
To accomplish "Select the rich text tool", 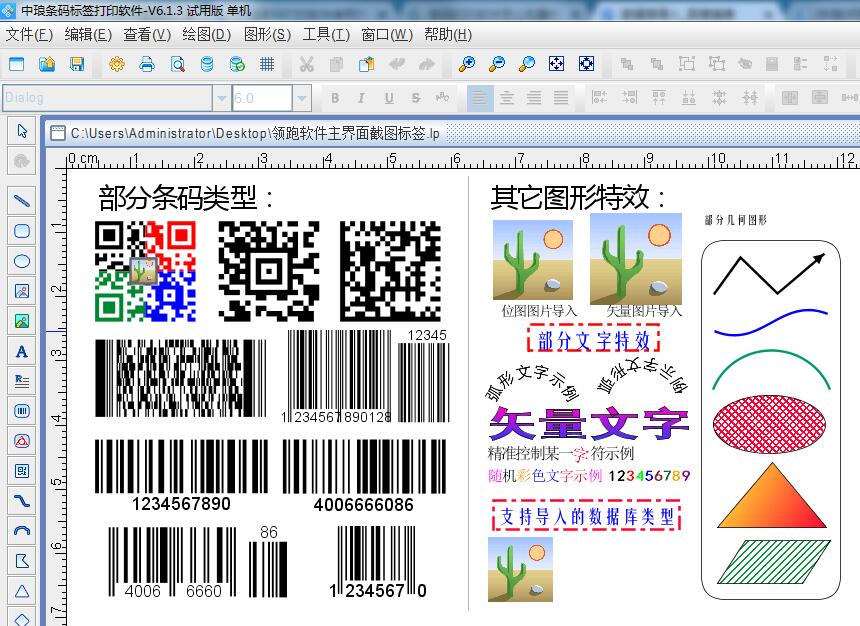I will (22, 381).
